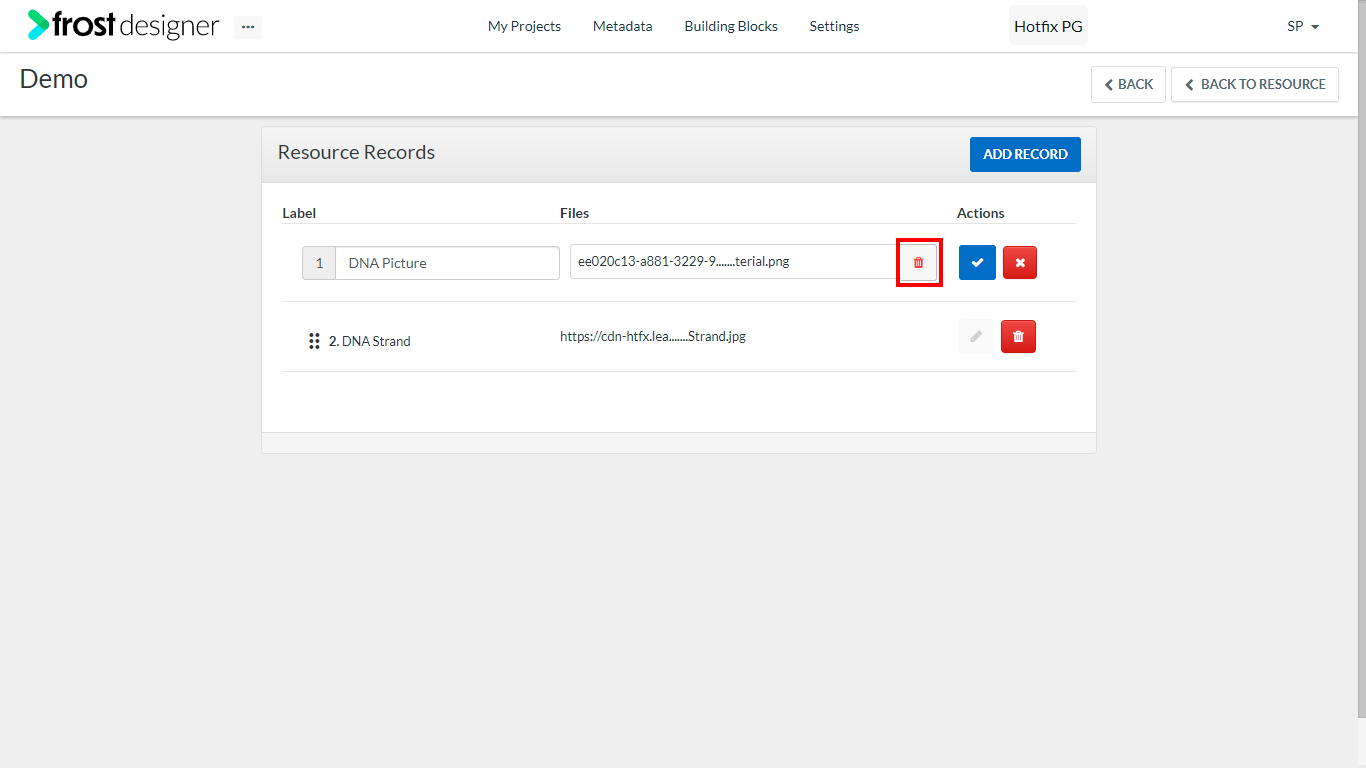Click the Actions column header
The width and height of the screenshot is (1366, 768).
[981, 213]
